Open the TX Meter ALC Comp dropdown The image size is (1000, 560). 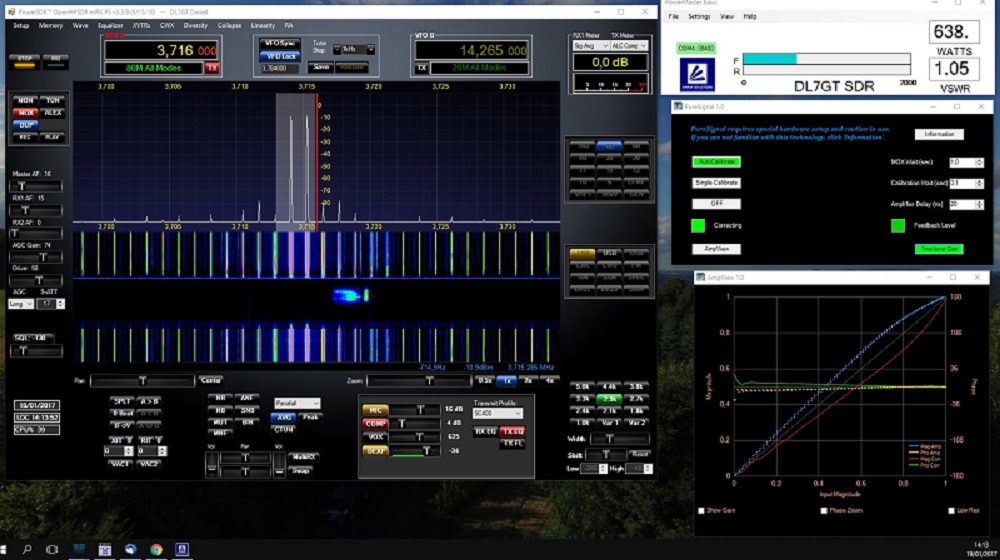(x=629, y=46)
